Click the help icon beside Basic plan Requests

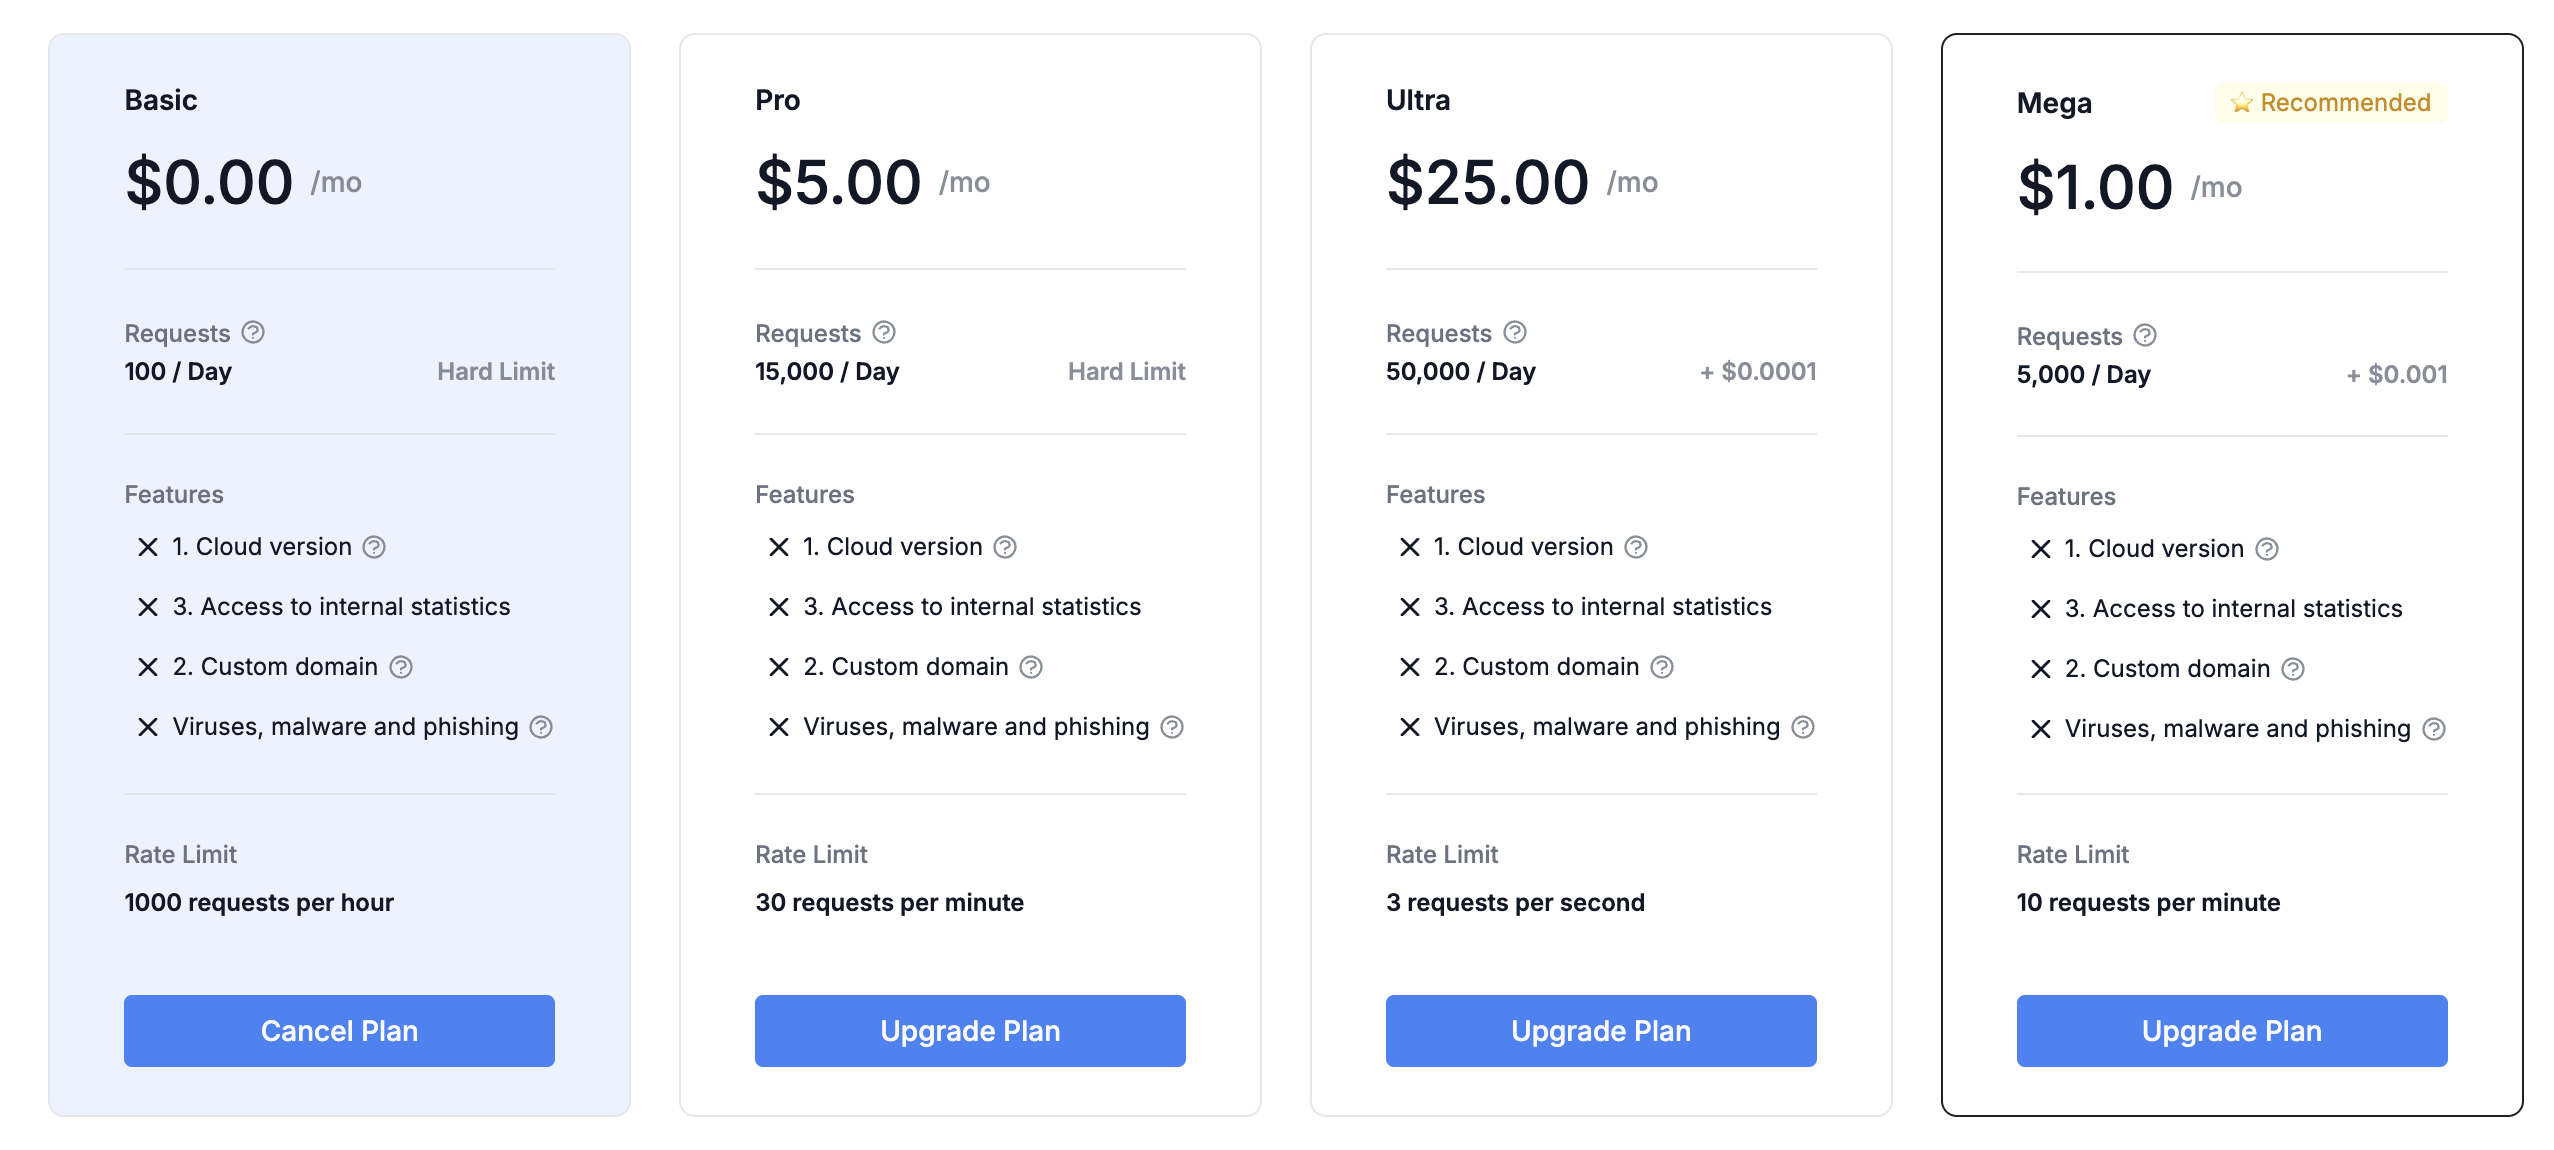coord(253,332)
